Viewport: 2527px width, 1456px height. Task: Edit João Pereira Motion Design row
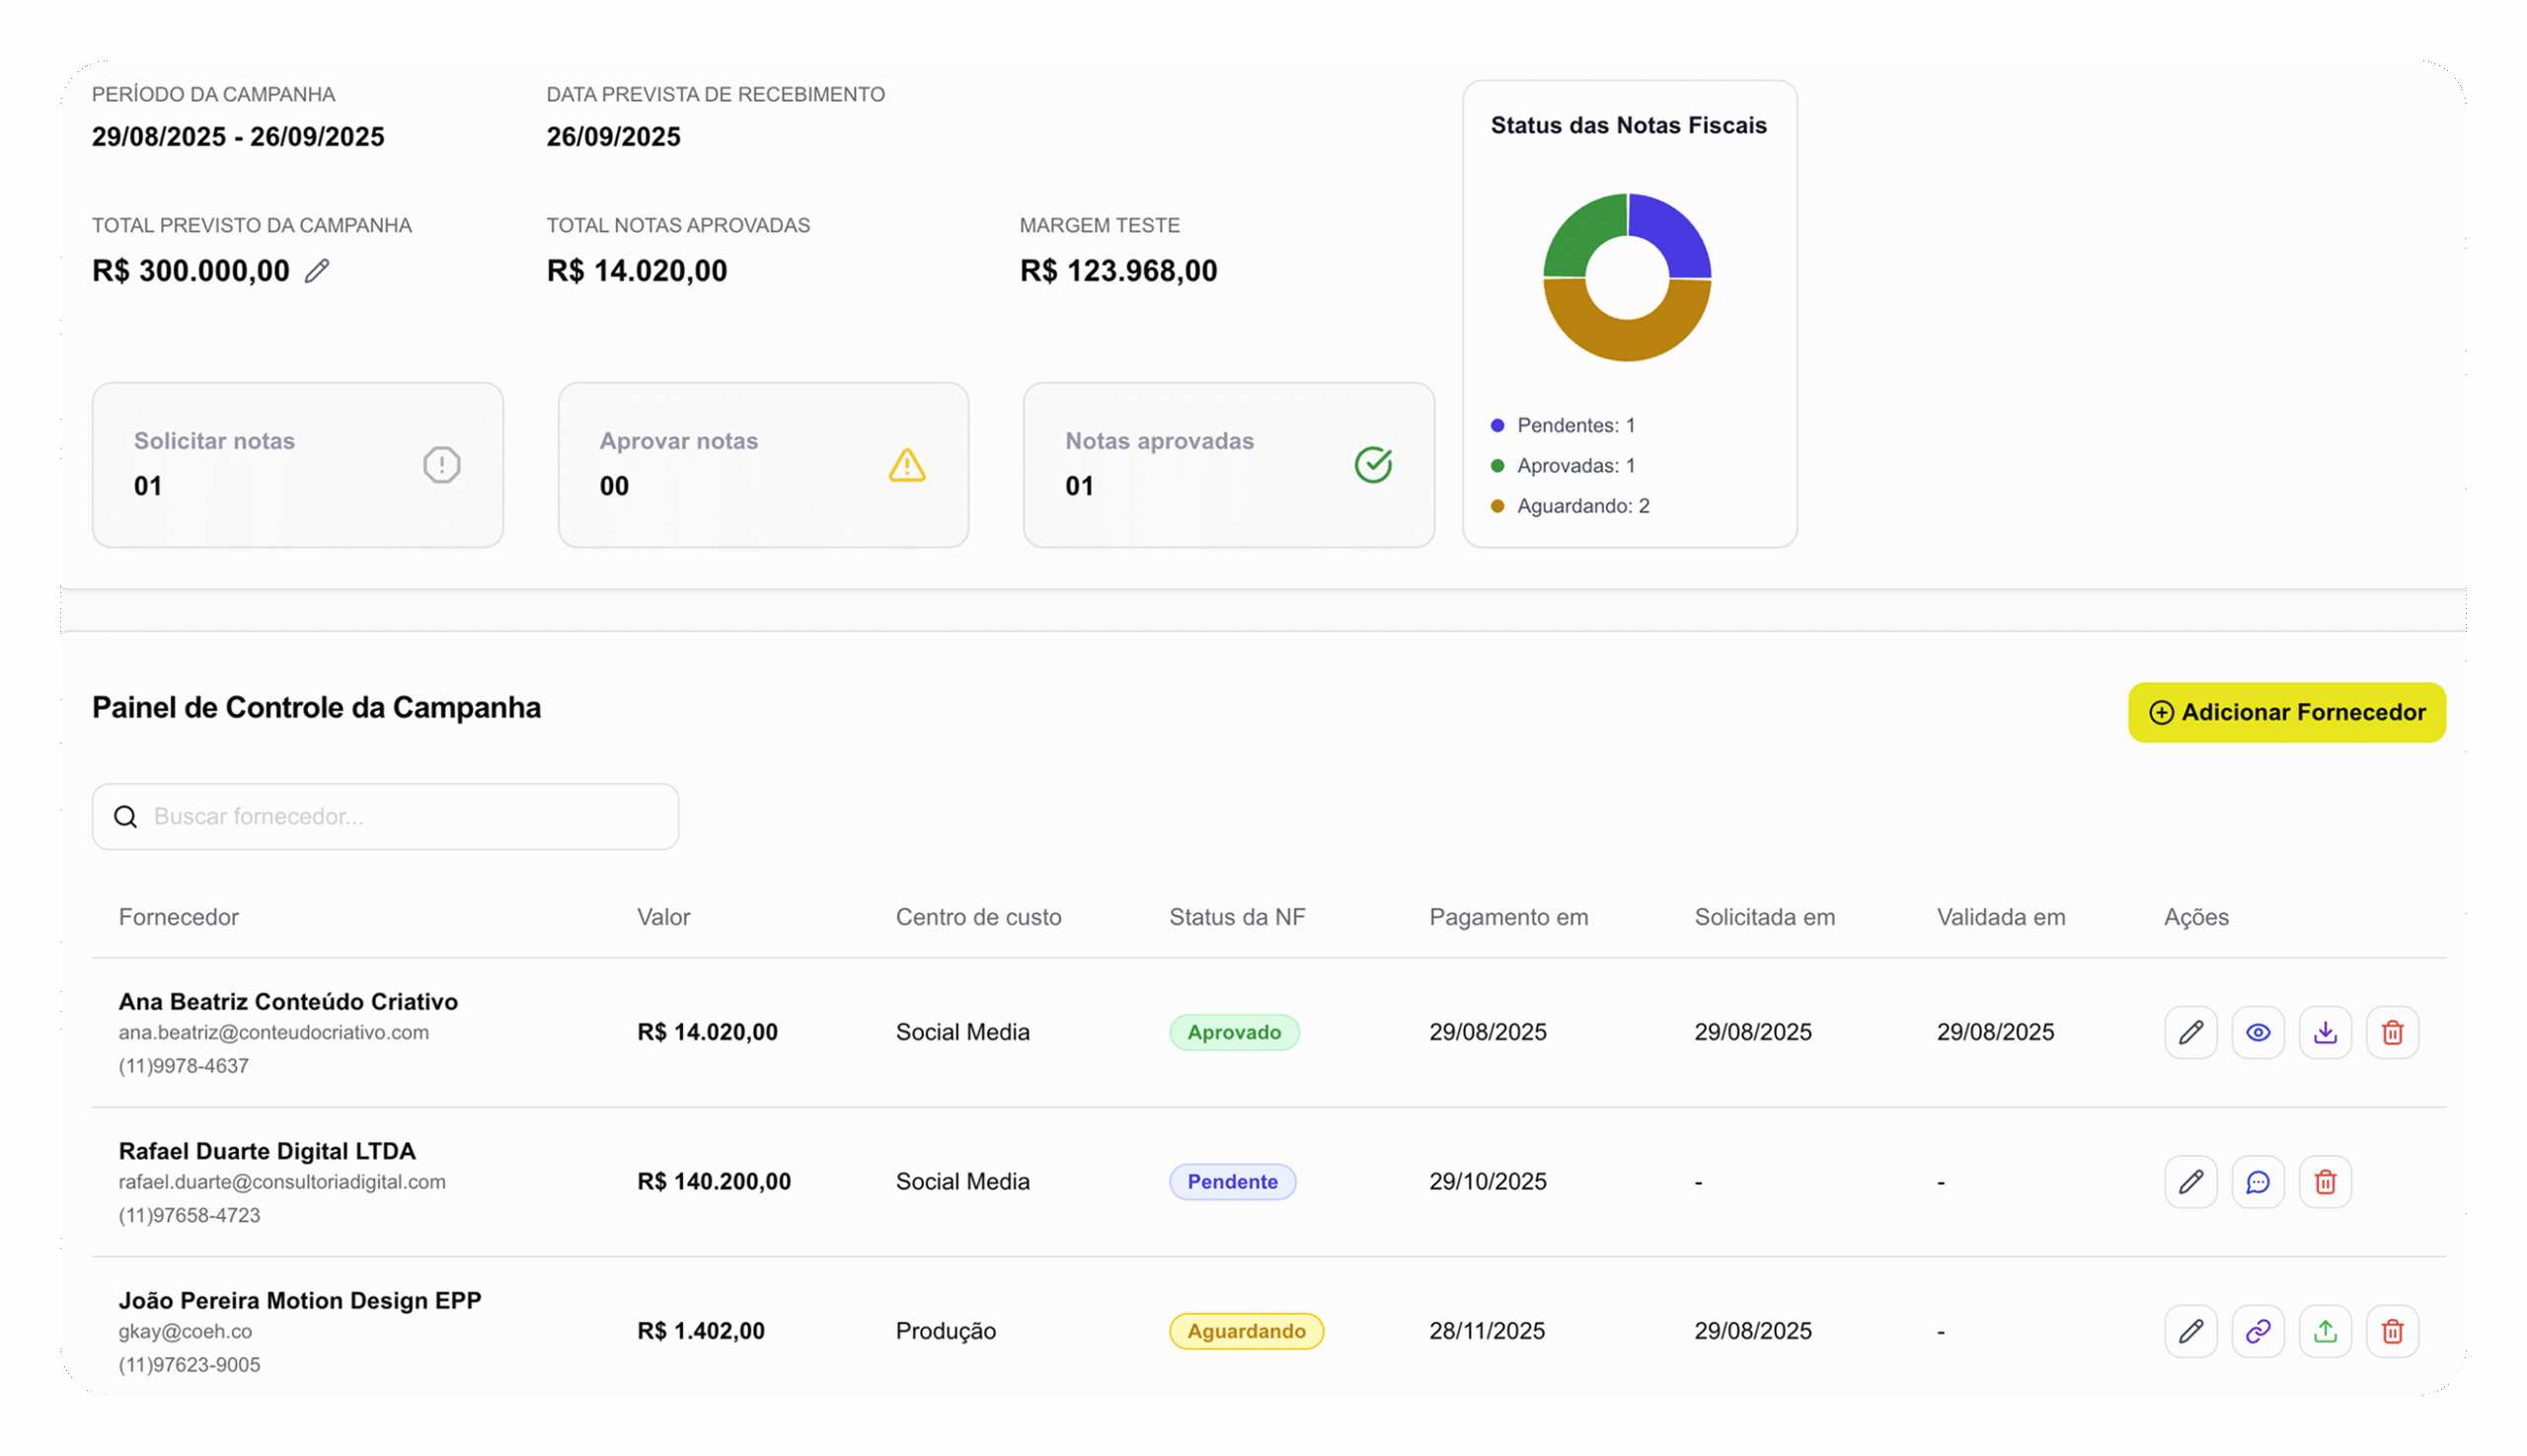click(2190, 1331)
